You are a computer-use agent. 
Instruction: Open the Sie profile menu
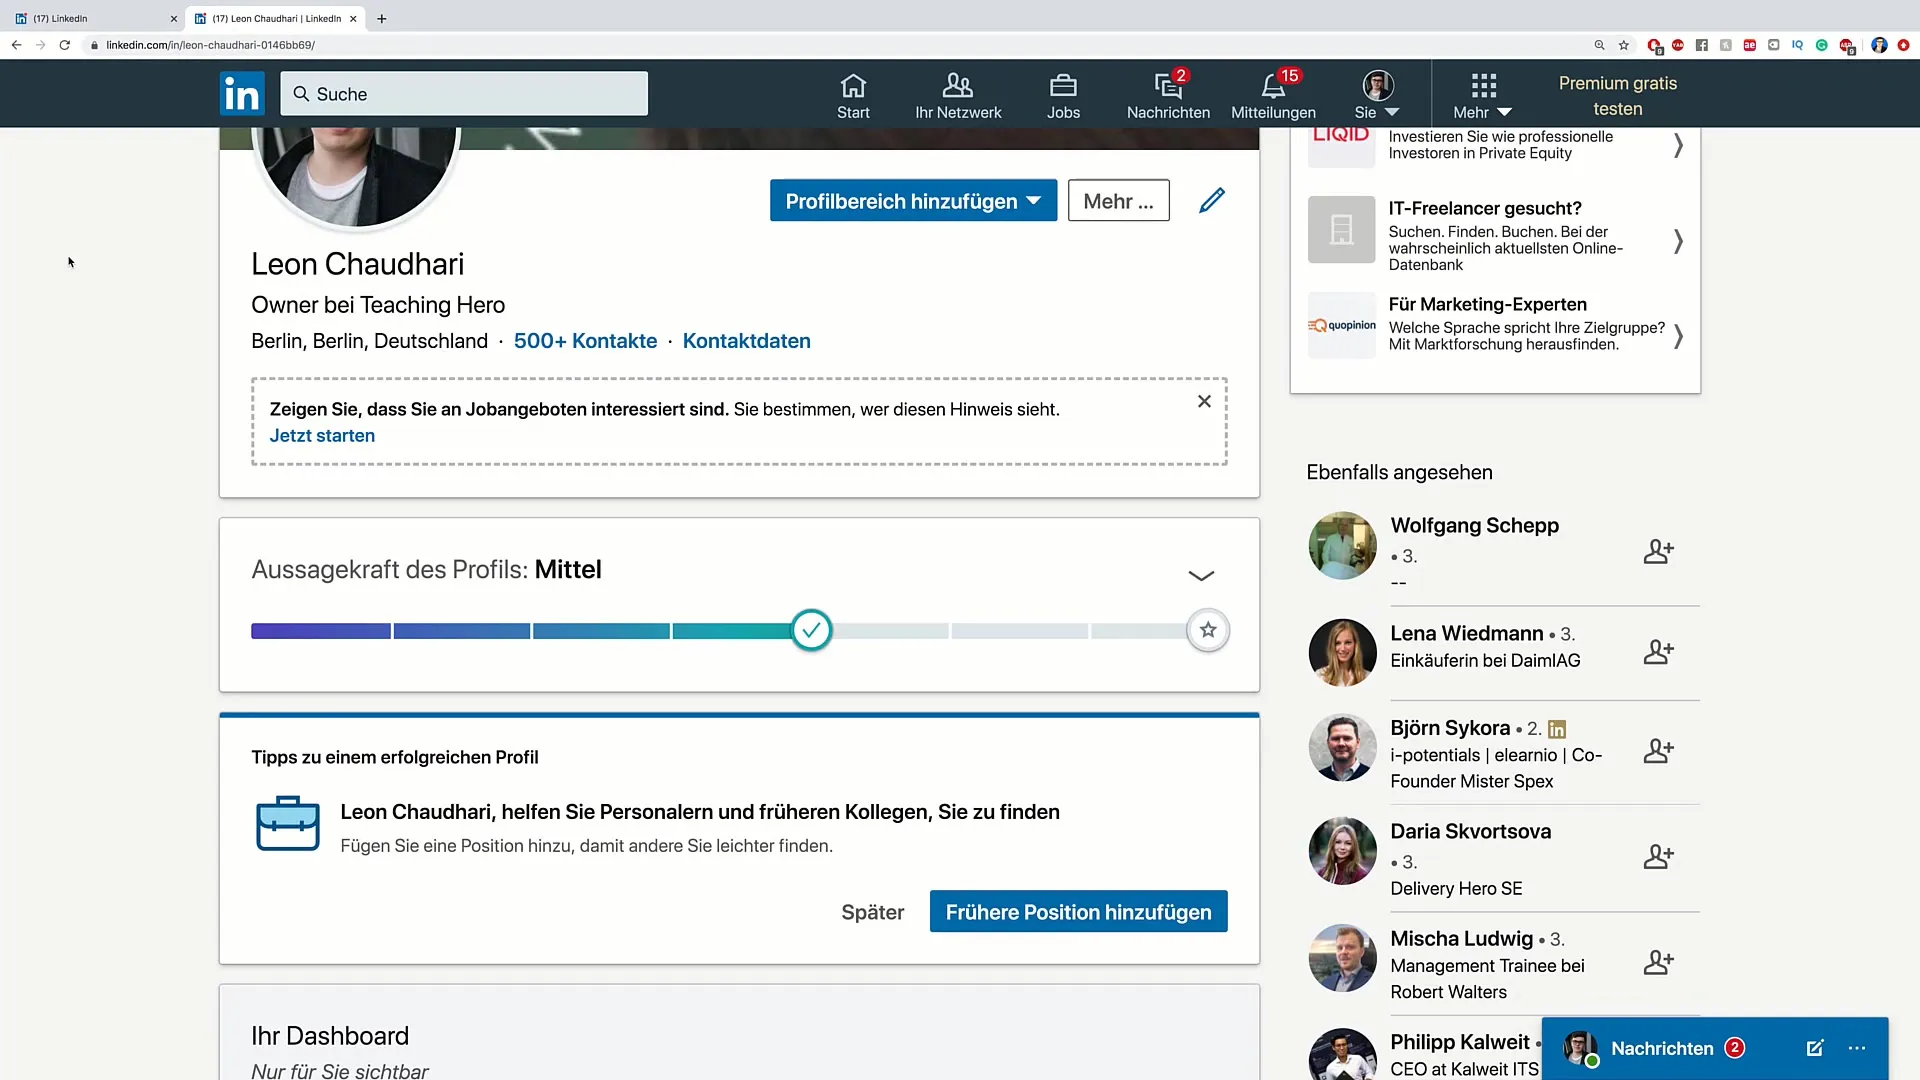click(x=1377, y=95)
